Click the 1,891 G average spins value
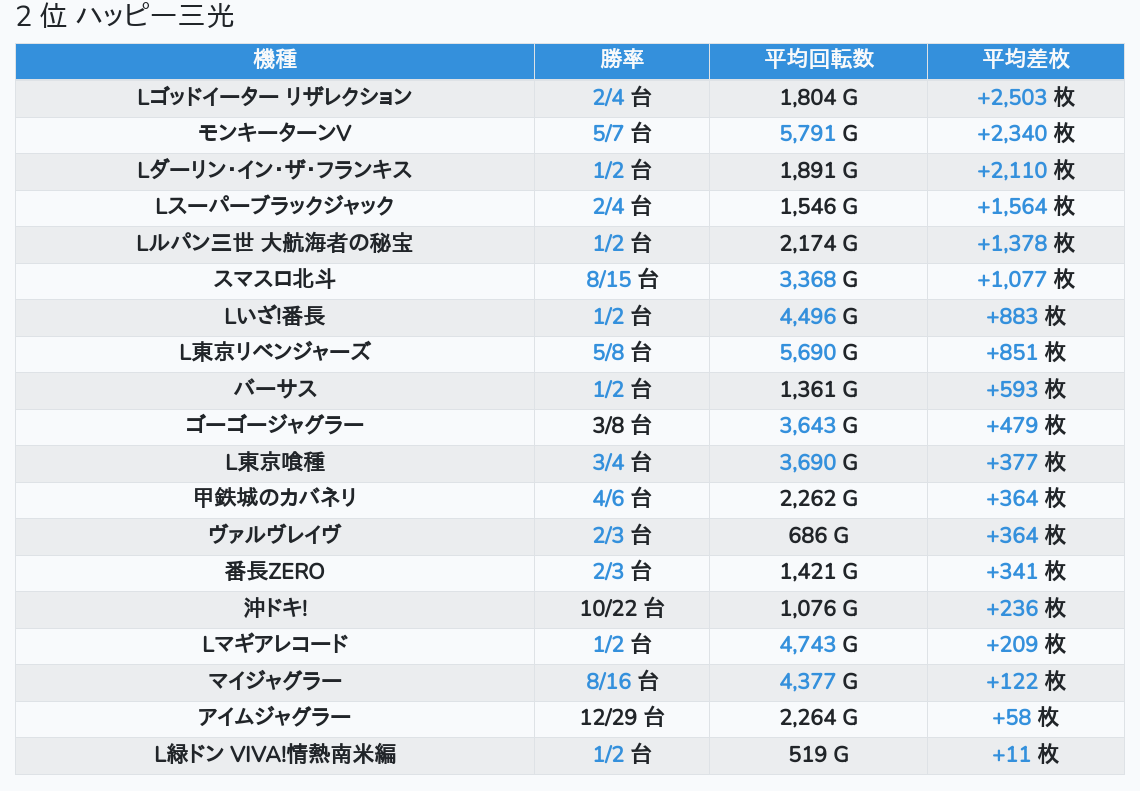1140x791 pixels. pyautogui.click(x=819, y=170)
